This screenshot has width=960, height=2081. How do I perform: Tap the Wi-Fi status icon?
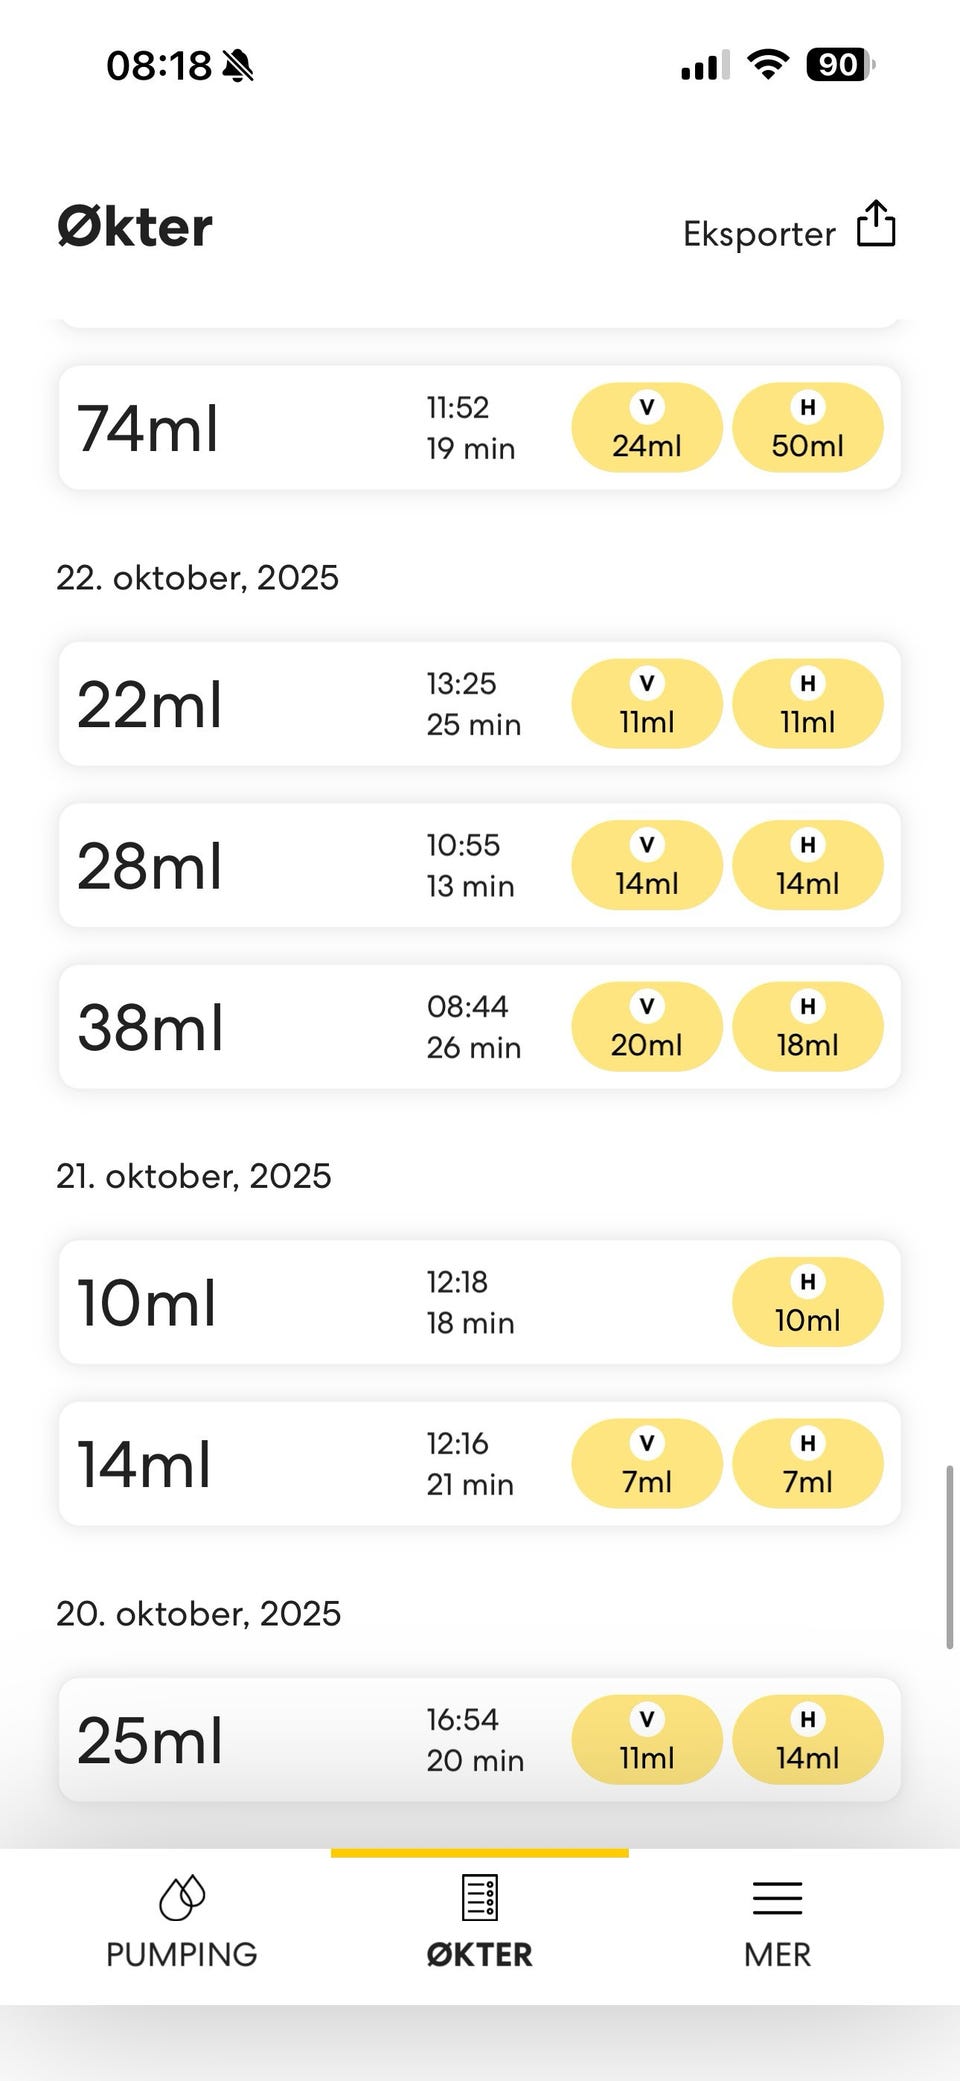coord(768,65)
